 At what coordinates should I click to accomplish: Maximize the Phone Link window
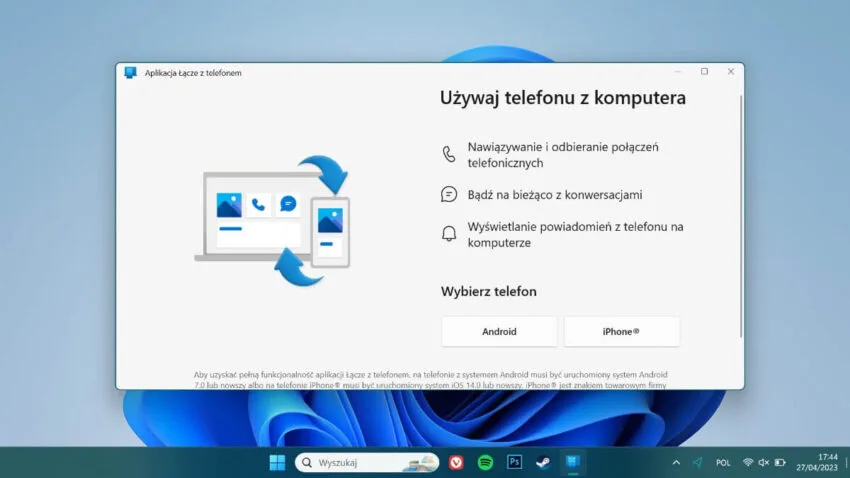[x=704, y=72]
